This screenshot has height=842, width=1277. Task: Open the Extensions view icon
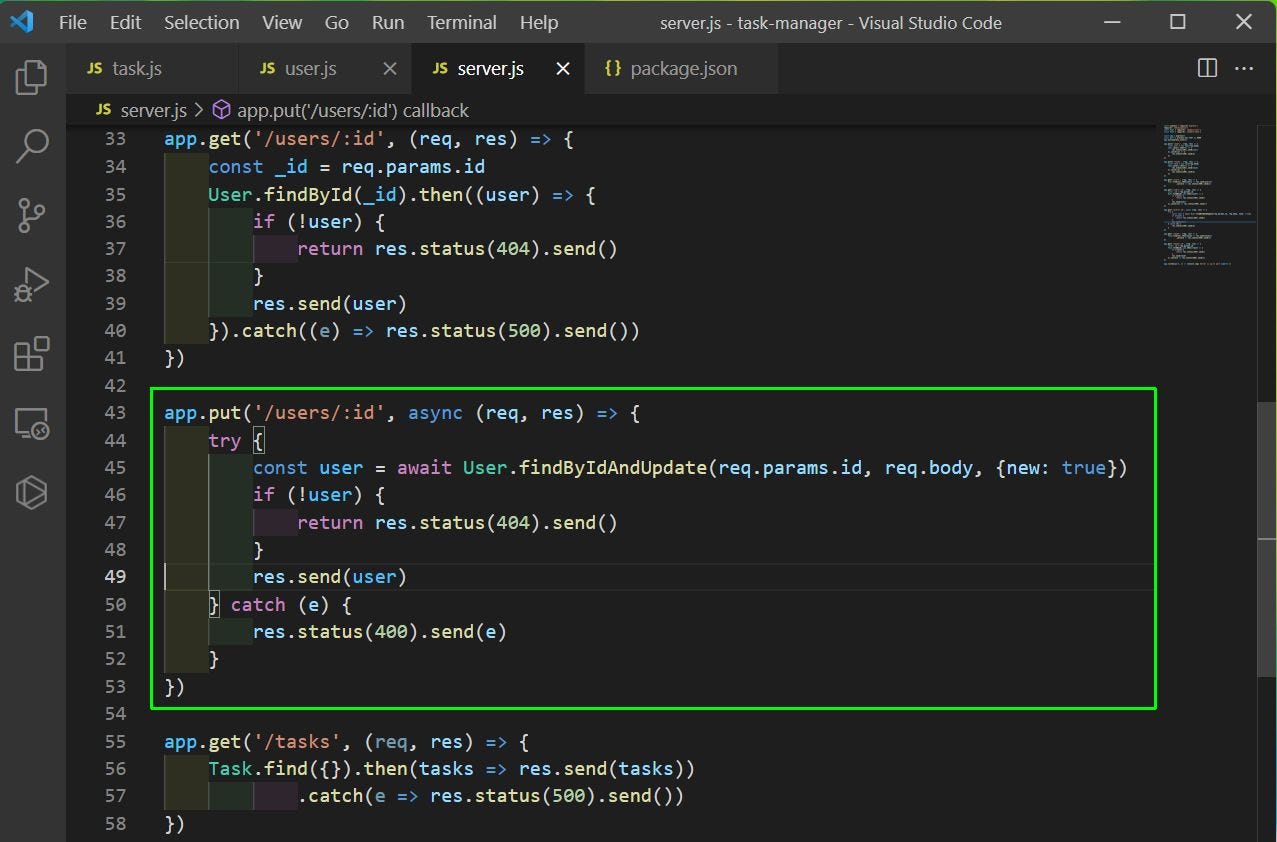pos(32,354)
